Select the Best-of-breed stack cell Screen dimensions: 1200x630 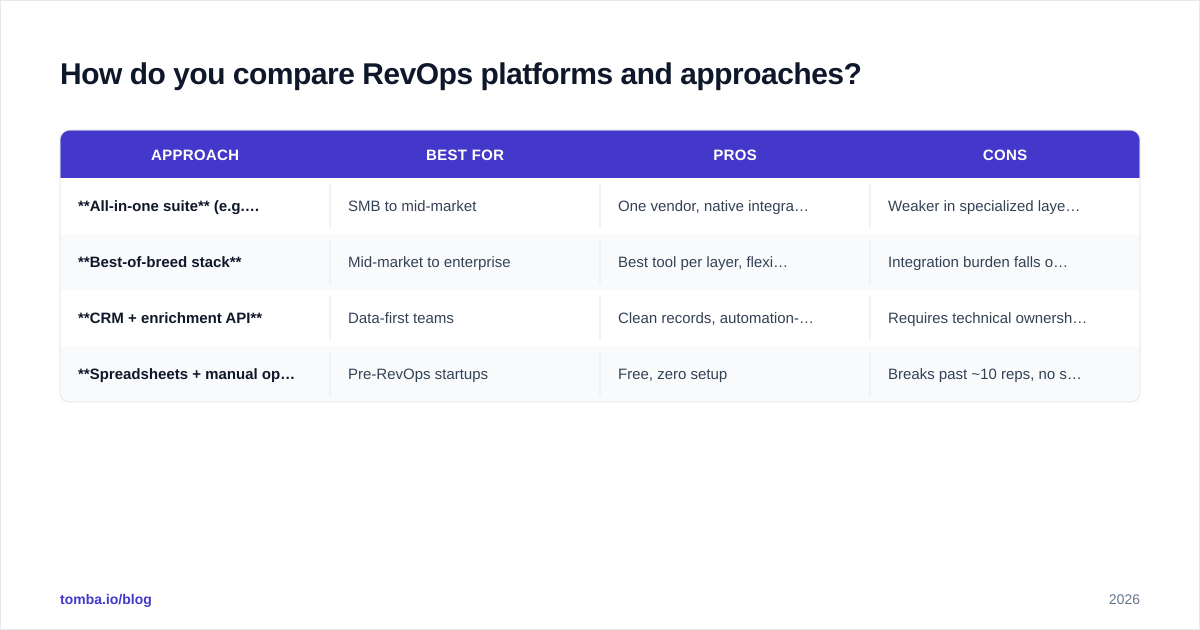click(x=195, y=262)
